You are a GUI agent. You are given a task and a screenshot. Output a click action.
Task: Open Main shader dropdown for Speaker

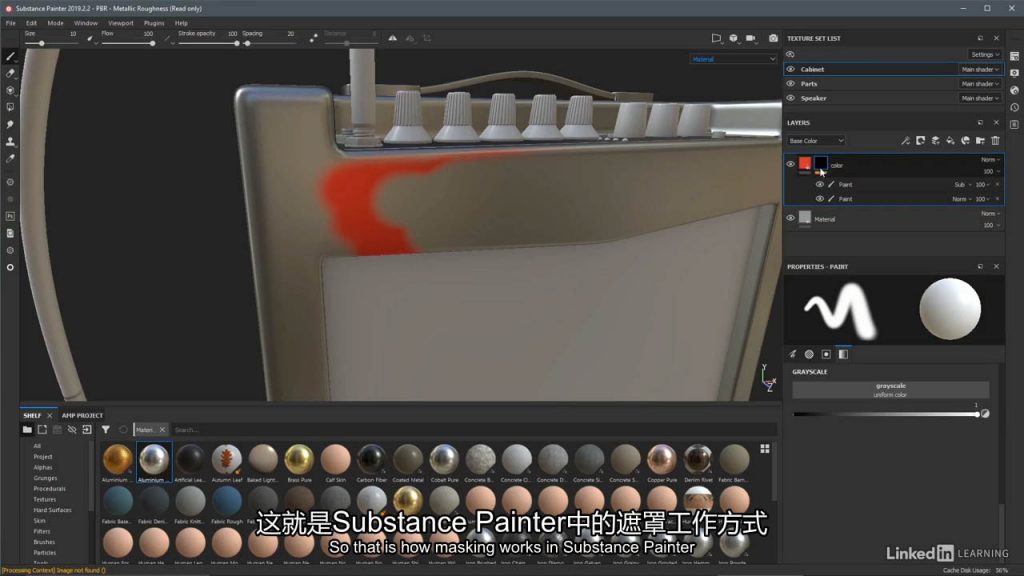(x=980, y=98)
